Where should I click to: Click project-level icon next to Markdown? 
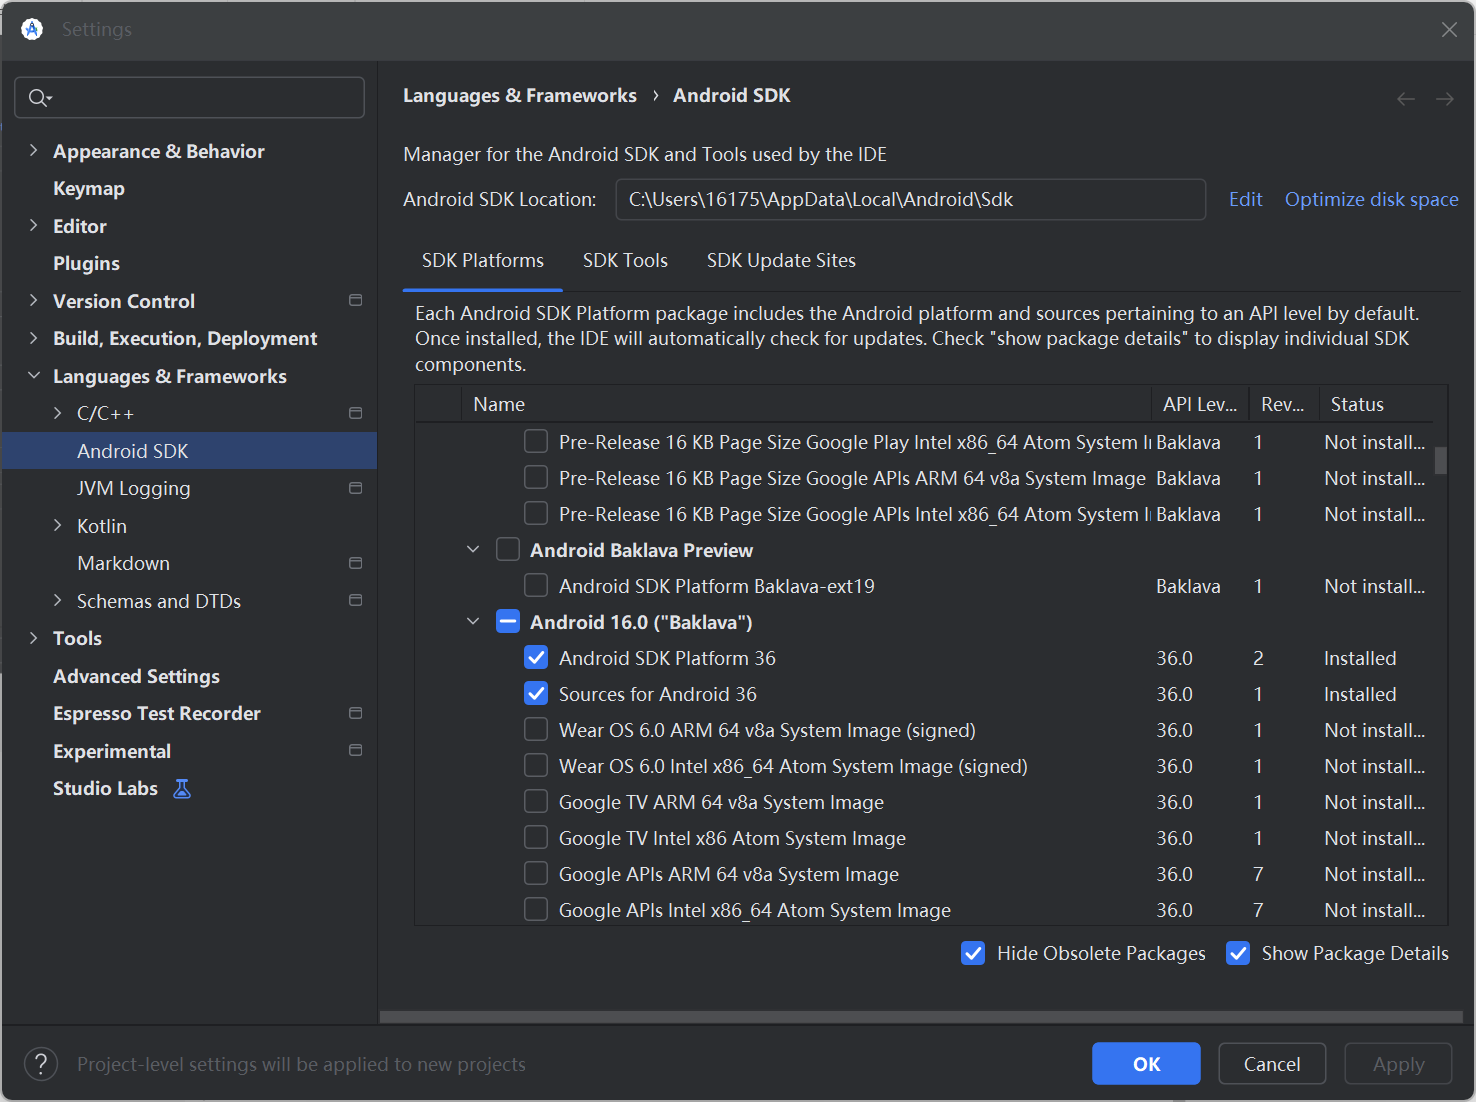click(x=355, y=563)
